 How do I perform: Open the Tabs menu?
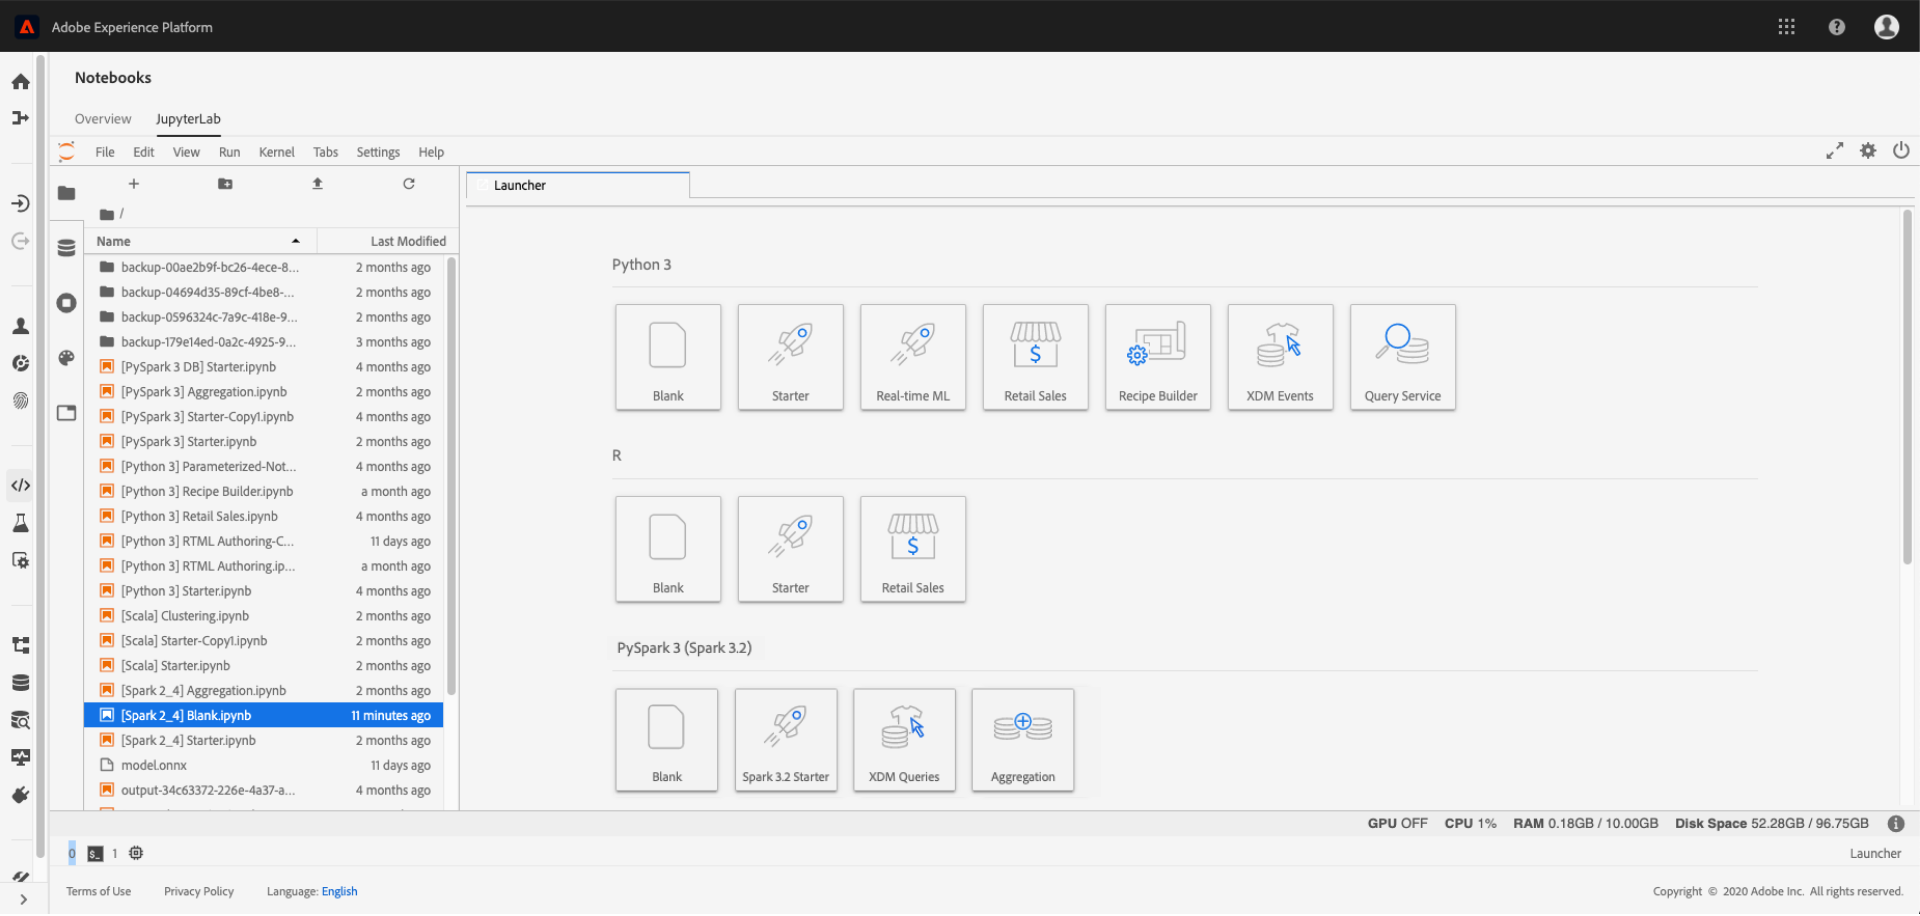pyautogui.click(x=326, y=152)
